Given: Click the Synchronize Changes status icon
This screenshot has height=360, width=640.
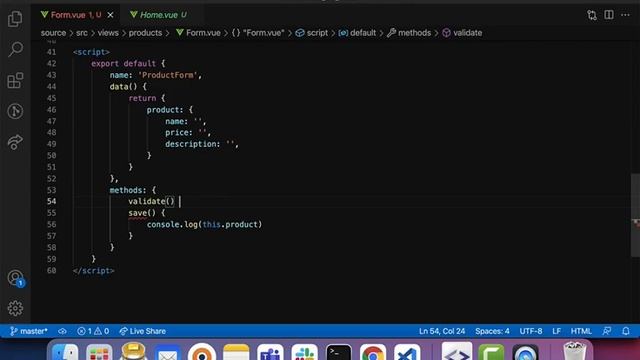Looking at the screenshot, I should 62,331.
